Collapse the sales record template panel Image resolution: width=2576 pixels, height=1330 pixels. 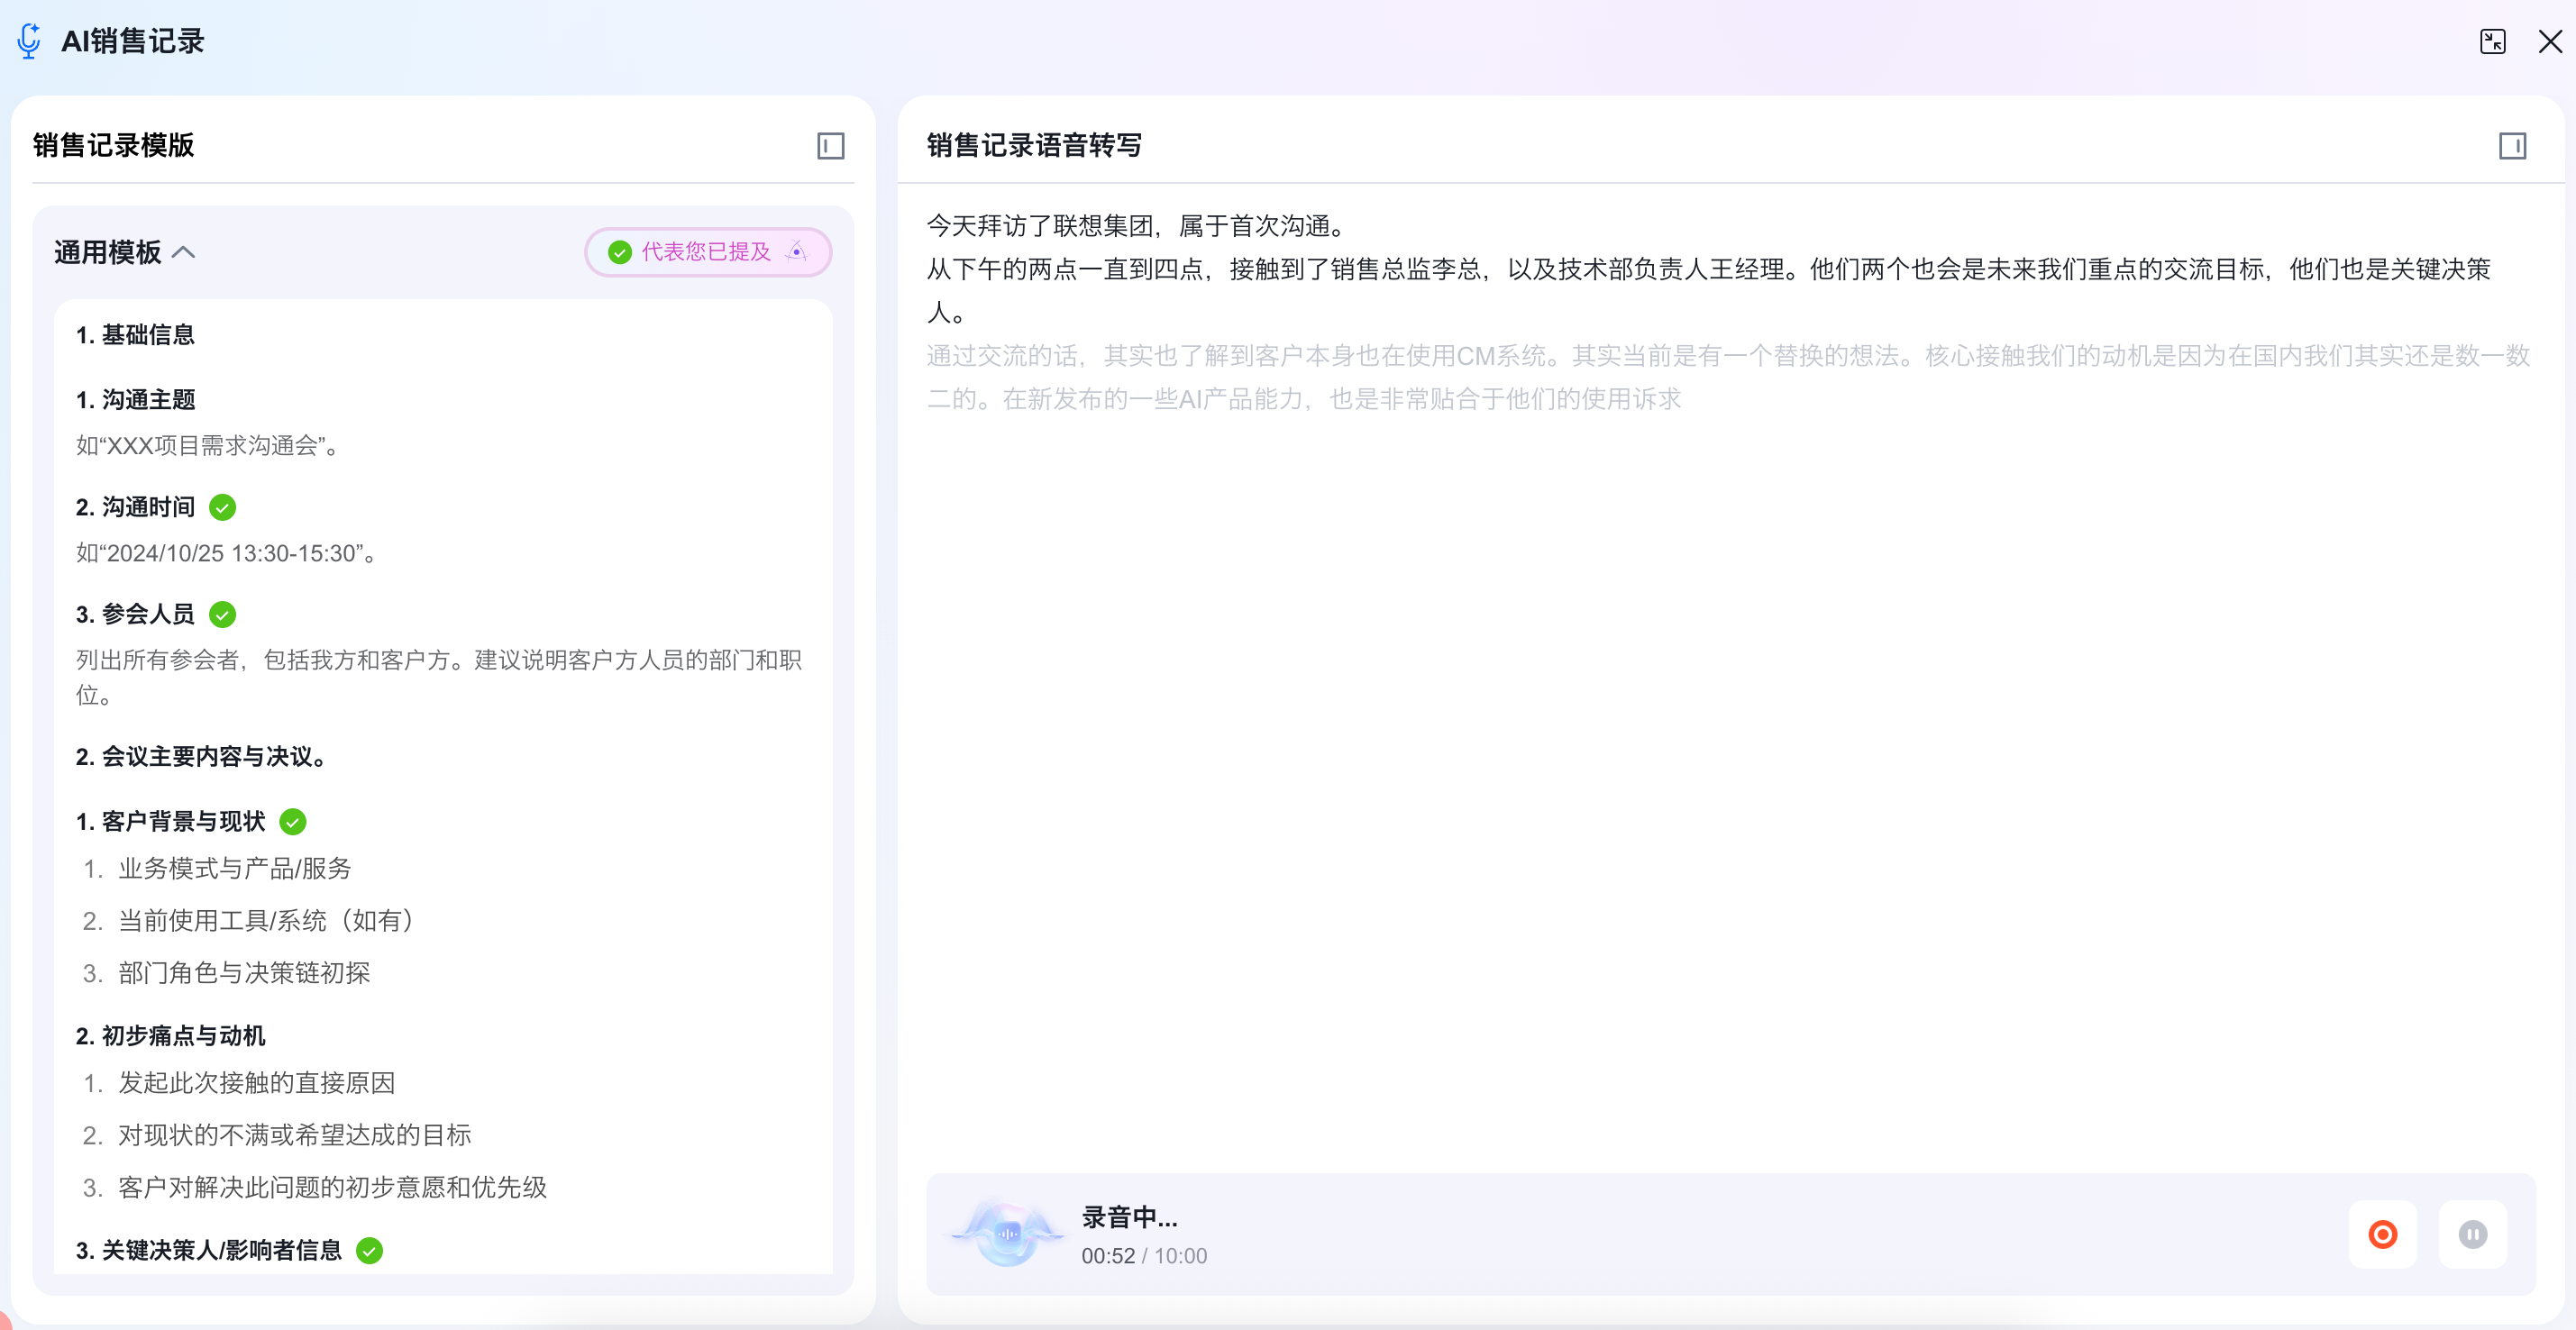click(830, 146)
